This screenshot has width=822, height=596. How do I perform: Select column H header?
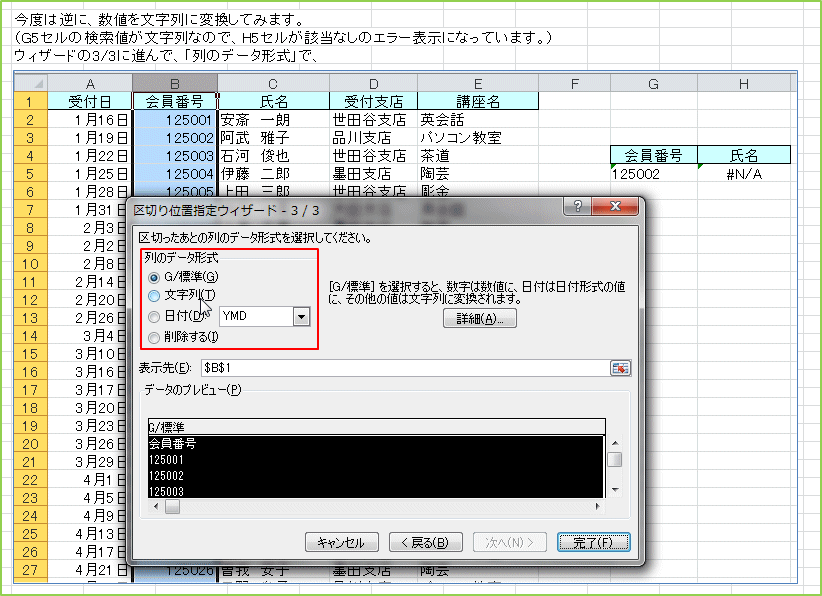pyautogui.click(x=743, y=83)
